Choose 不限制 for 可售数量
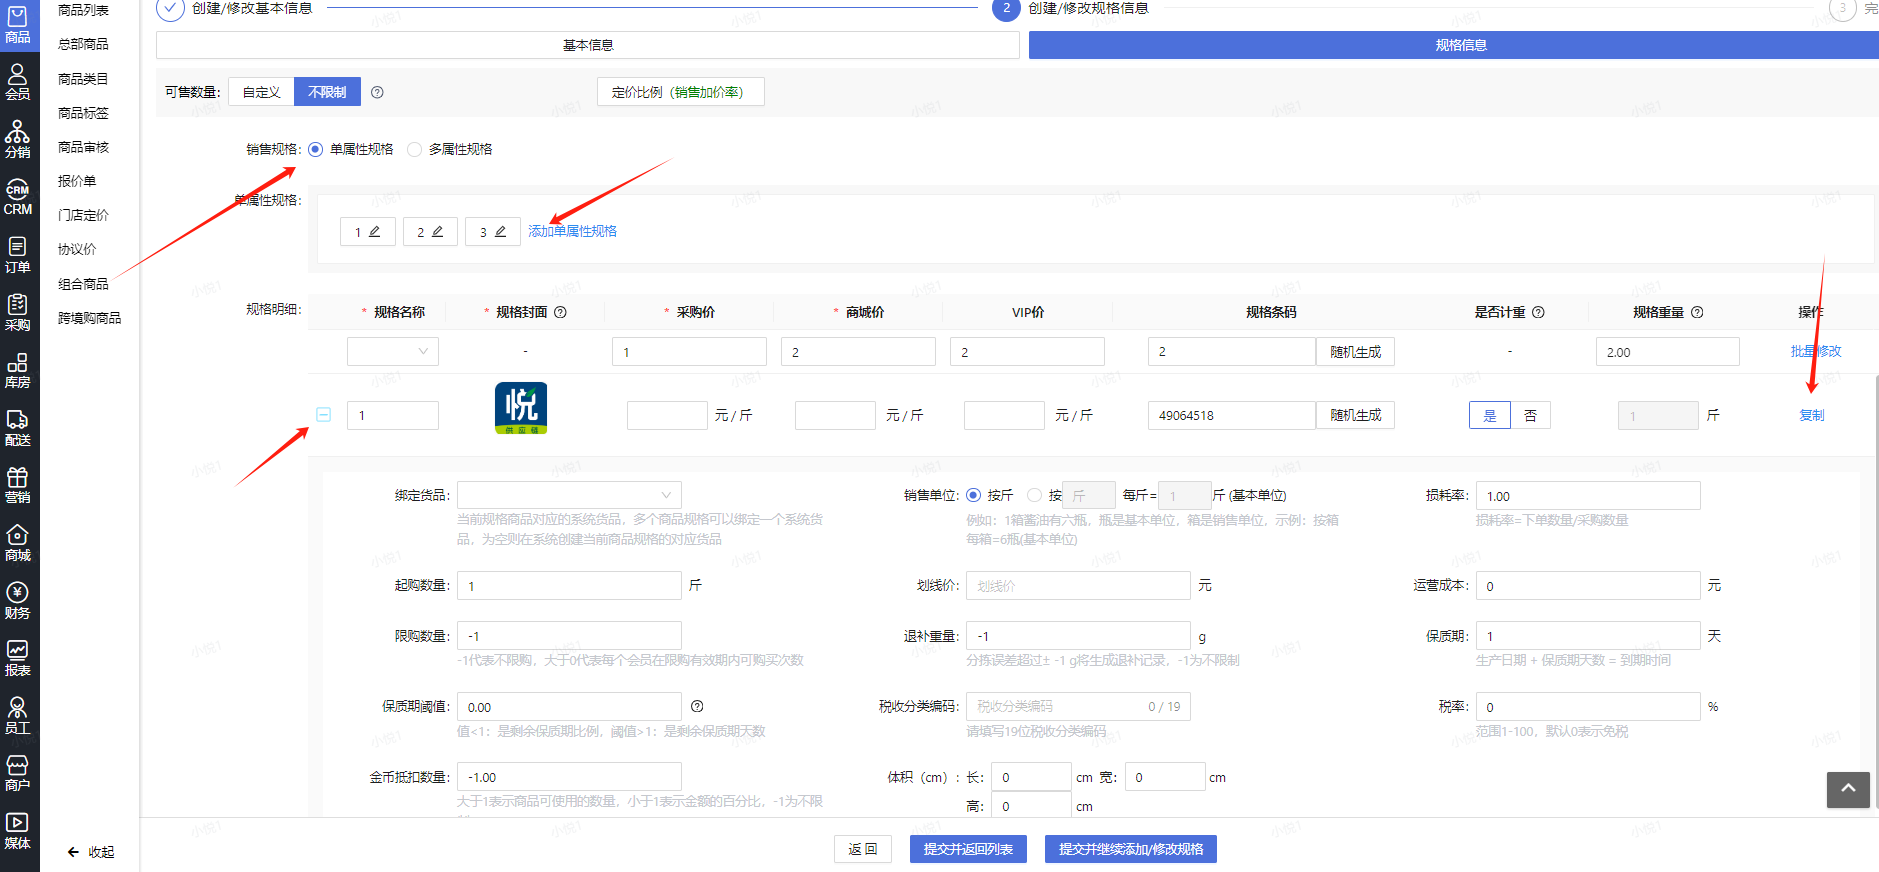The width and height of the screenshot is (1879, 872). click(327, 92)
